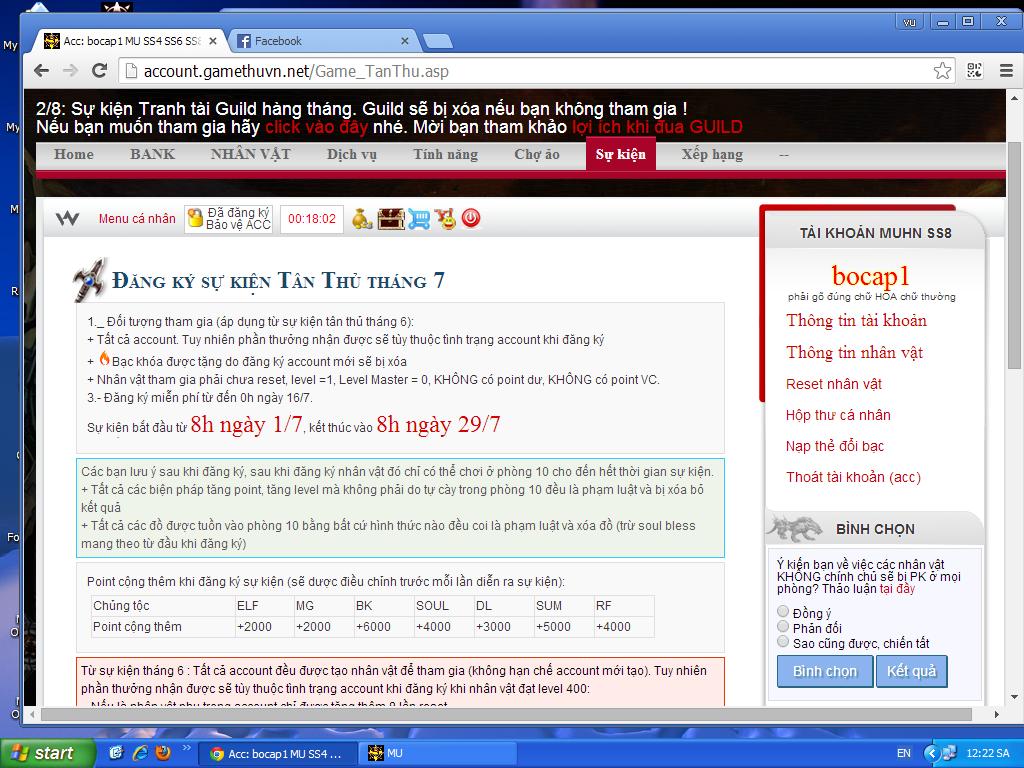Screen dimensions: 1024x768
Task: Select the Sự kiện menu tab
Action: 620,155
